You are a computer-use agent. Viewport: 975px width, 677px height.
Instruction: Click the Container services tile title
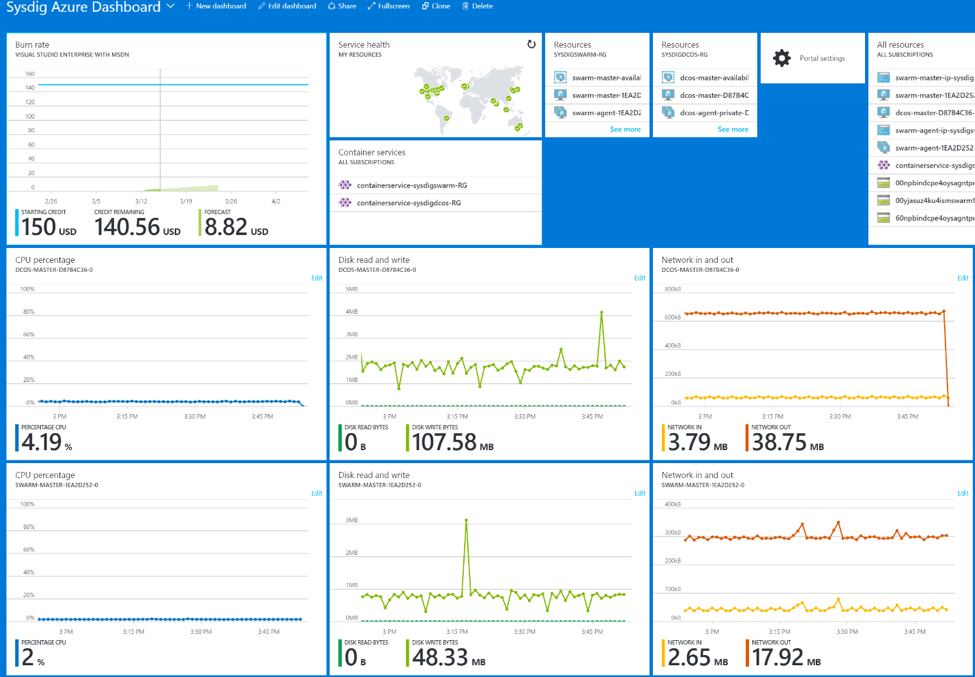372,152
